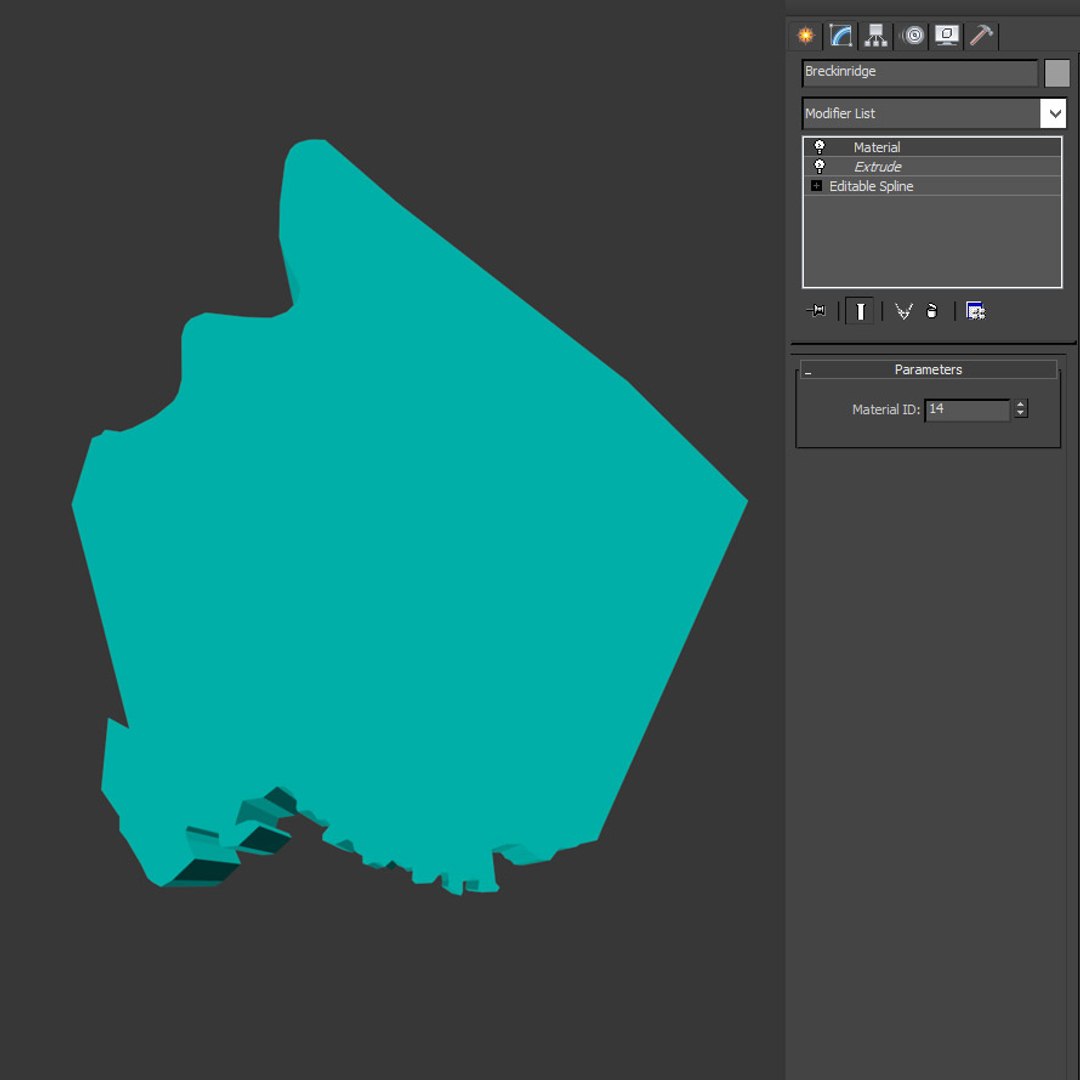Open Configure Modifier Sets icon
This screenshot has width=1080, height=1080.
(975, 311)
